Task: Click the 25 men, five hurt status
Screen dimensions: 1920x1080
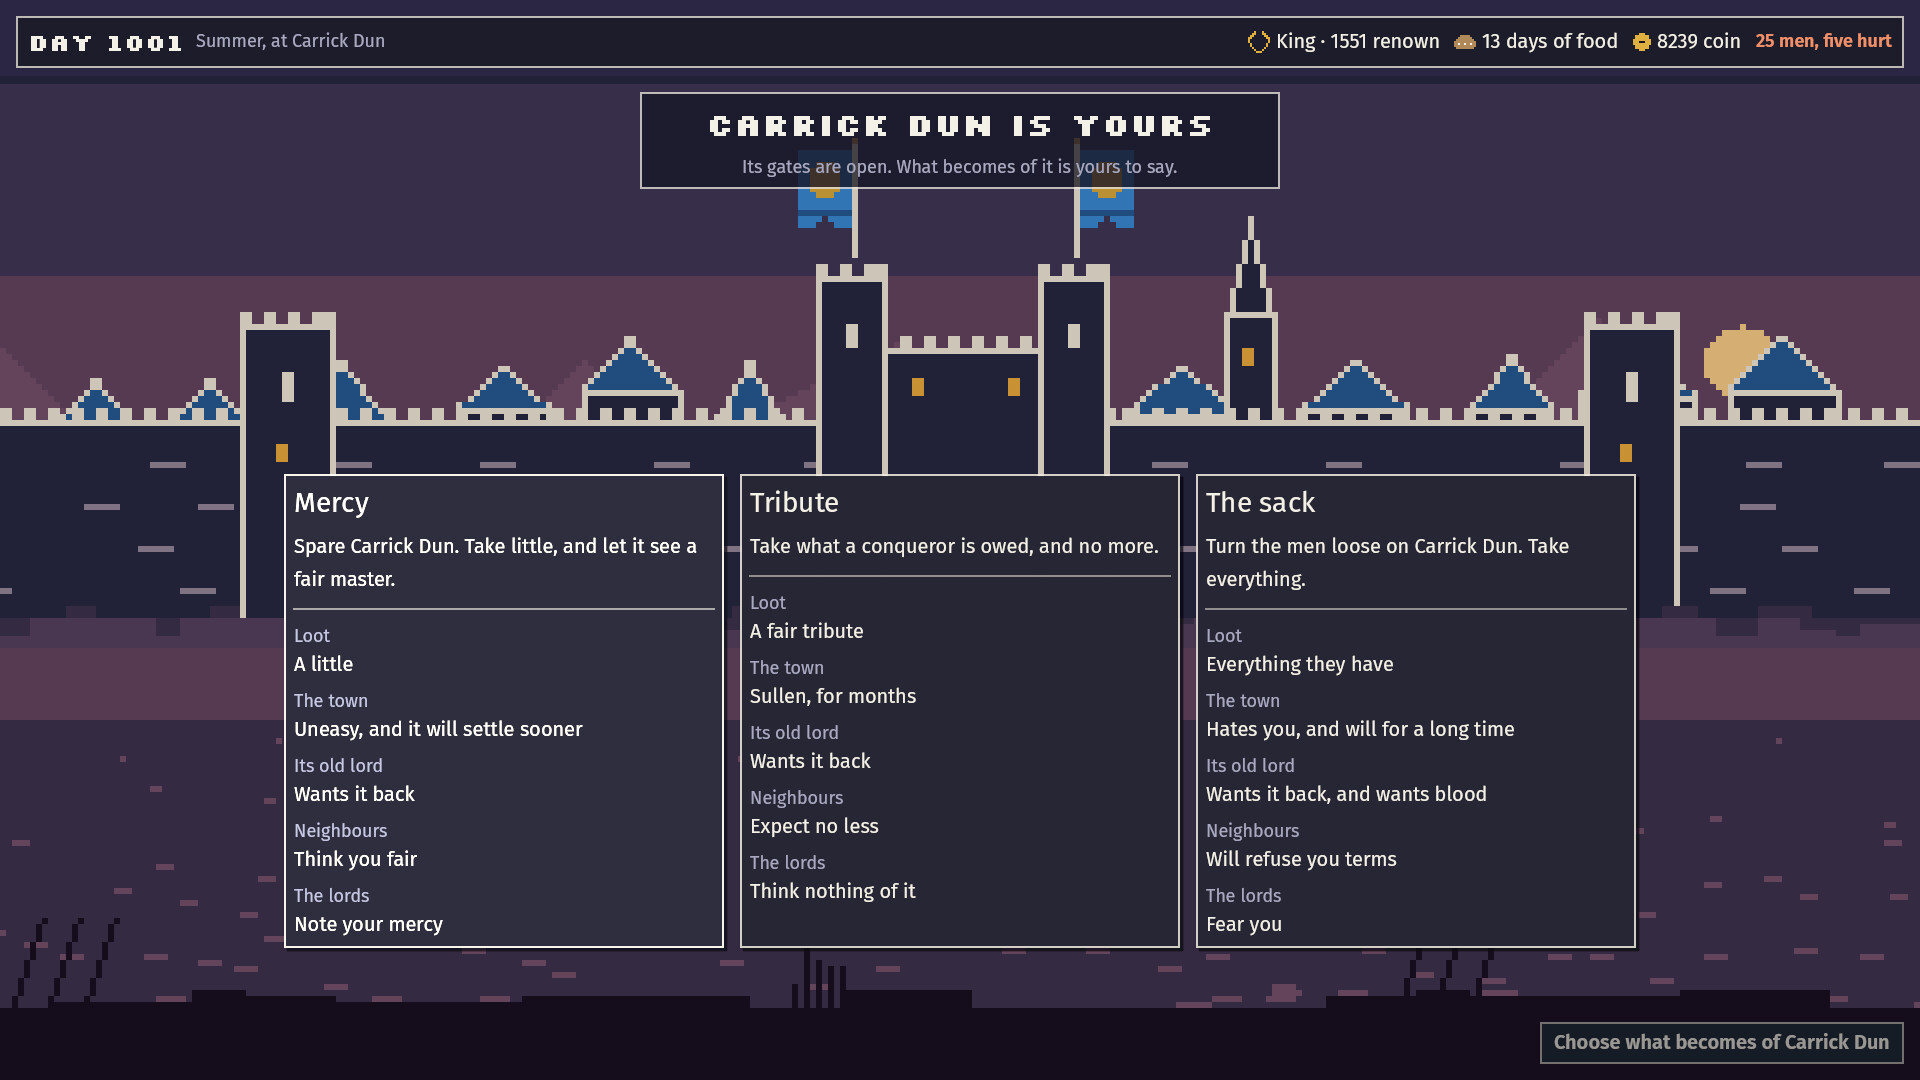Action: (1823, 41)
